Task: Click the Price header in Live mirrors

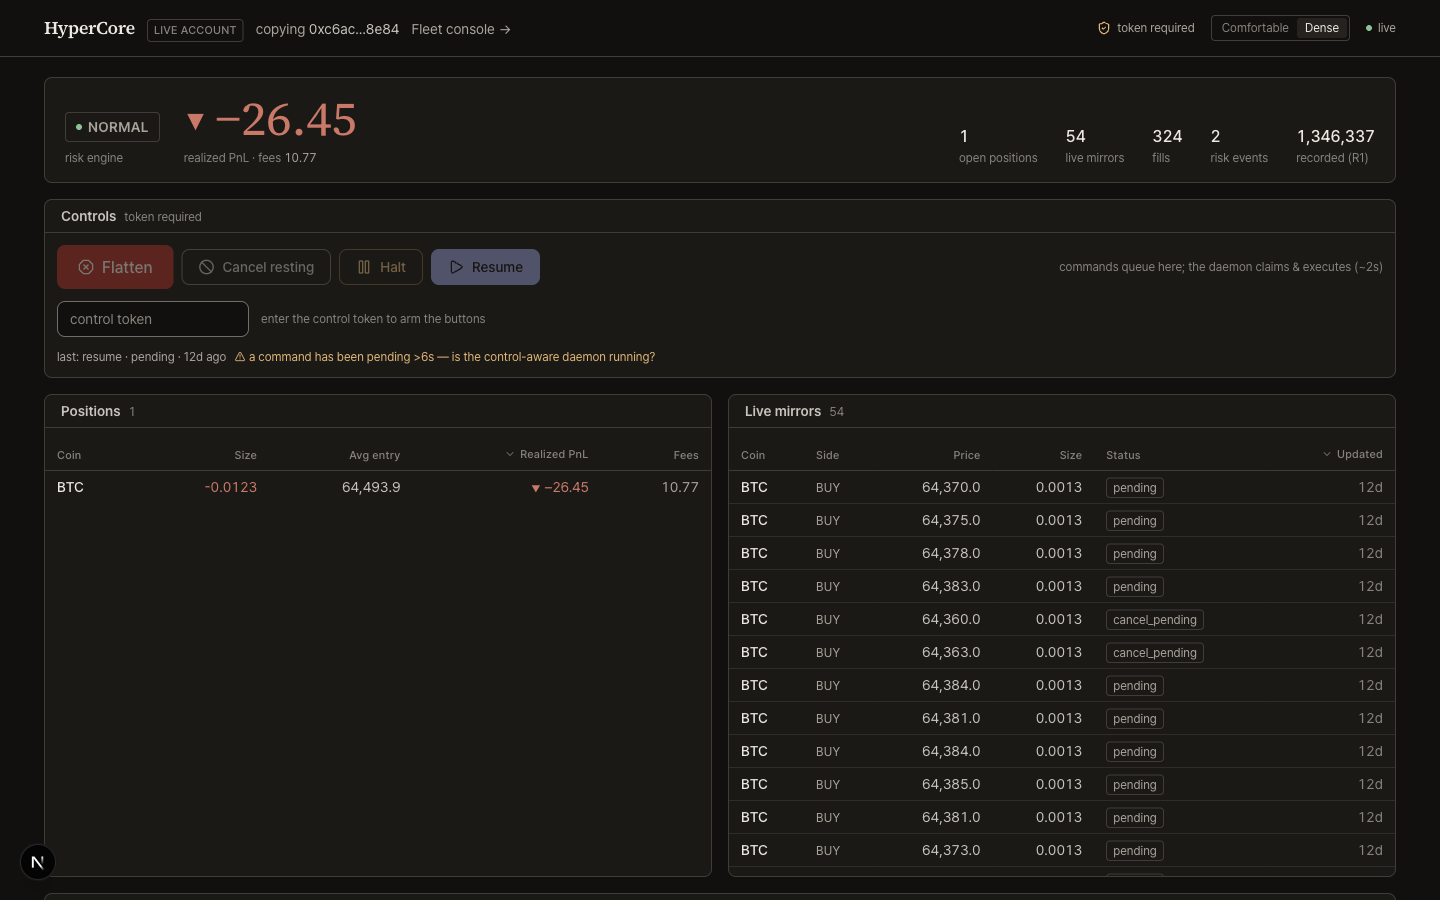Action: 966,455
